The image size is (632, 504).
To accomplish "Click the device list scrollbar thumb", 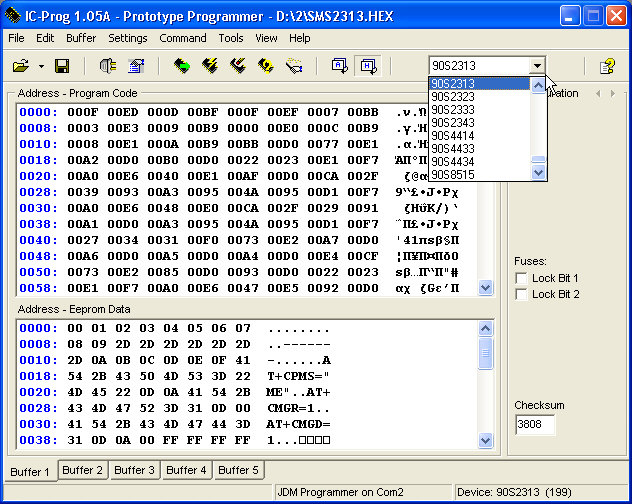I will coord(538,159).
